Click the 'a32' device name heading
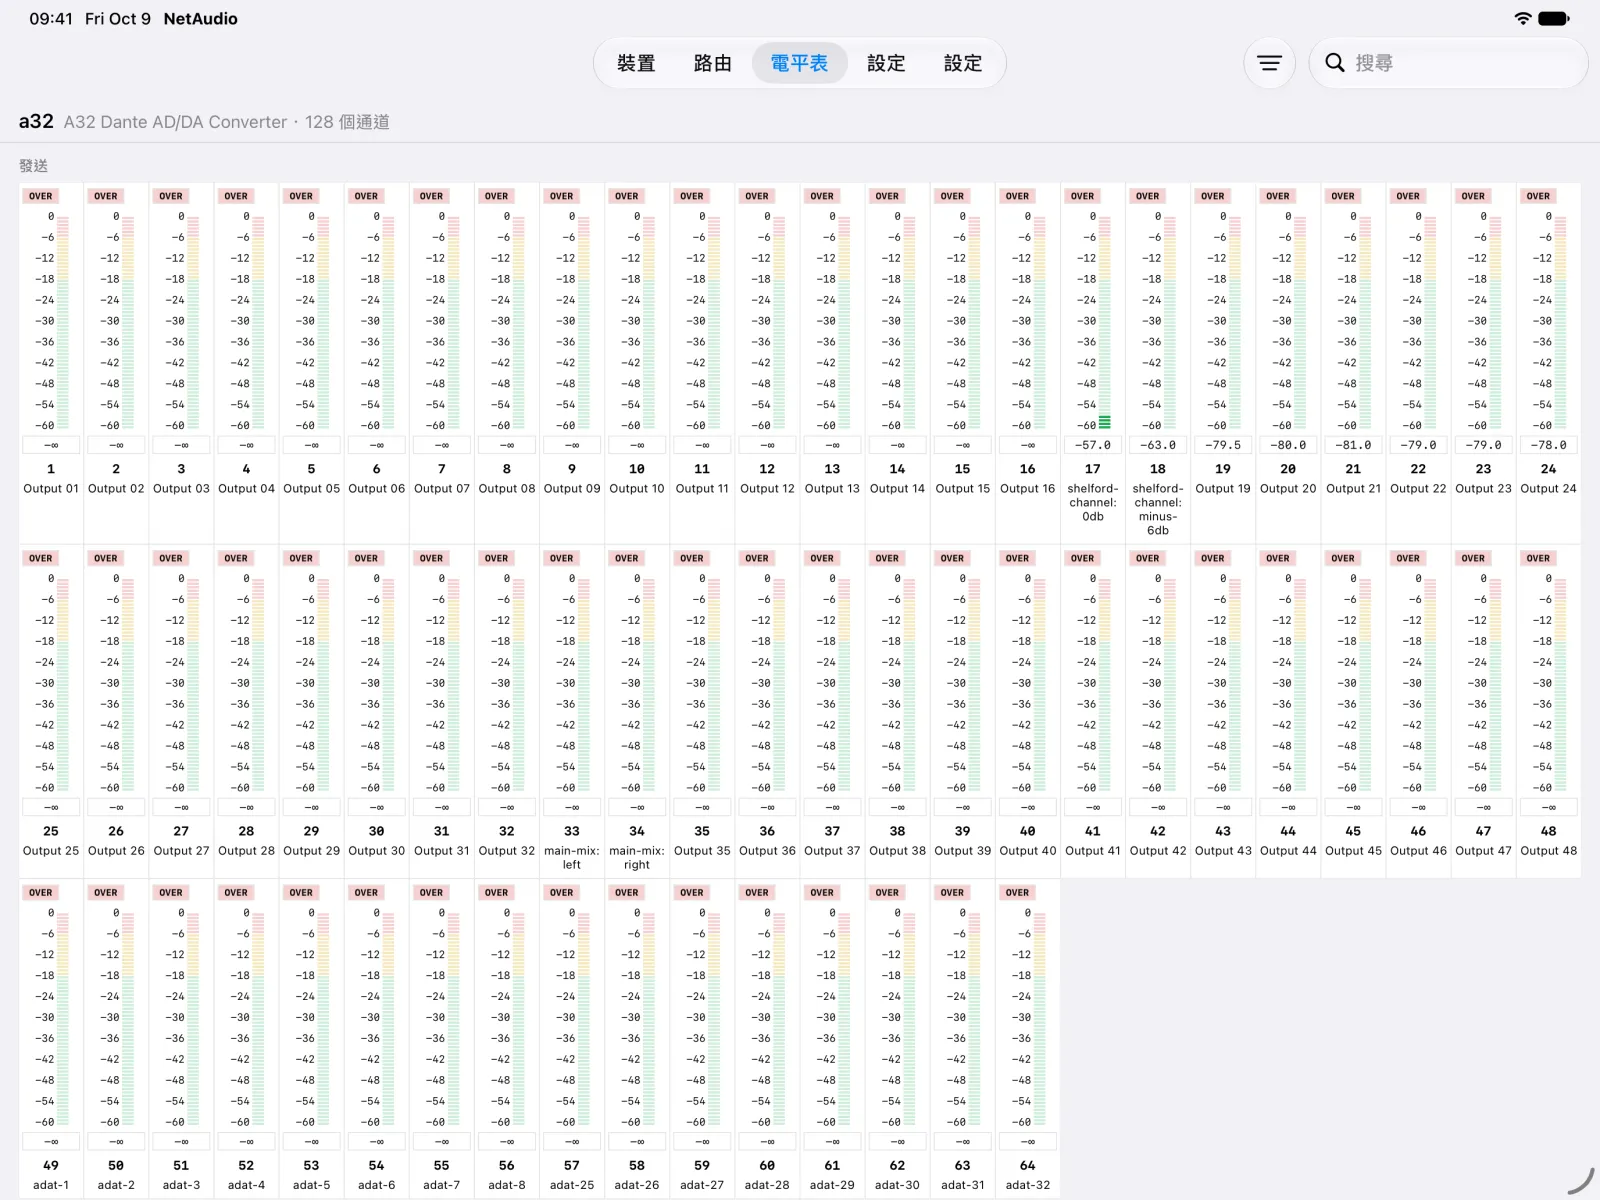The height and width of the screenshot is (1200, 1600). click(36, 121)
